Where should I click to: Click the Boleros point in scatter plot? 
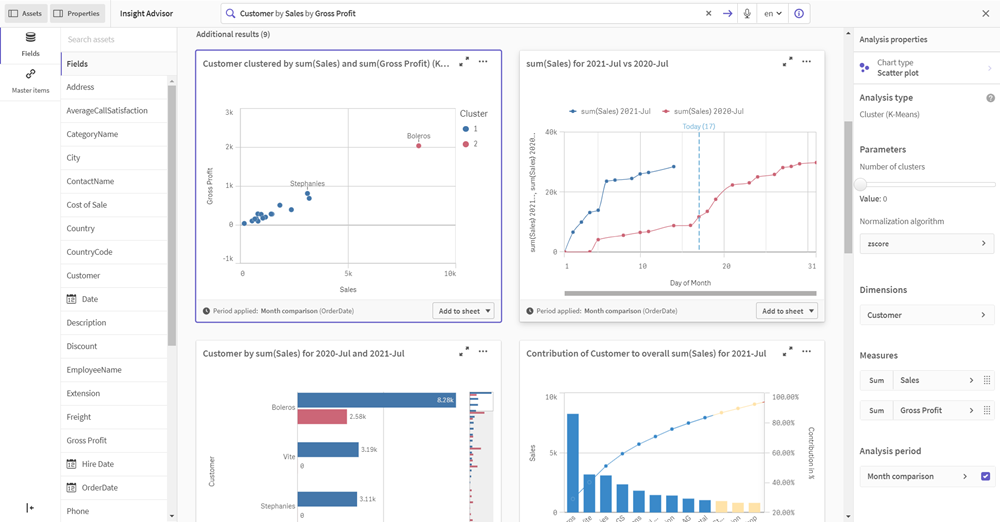(x=419, y=146)
